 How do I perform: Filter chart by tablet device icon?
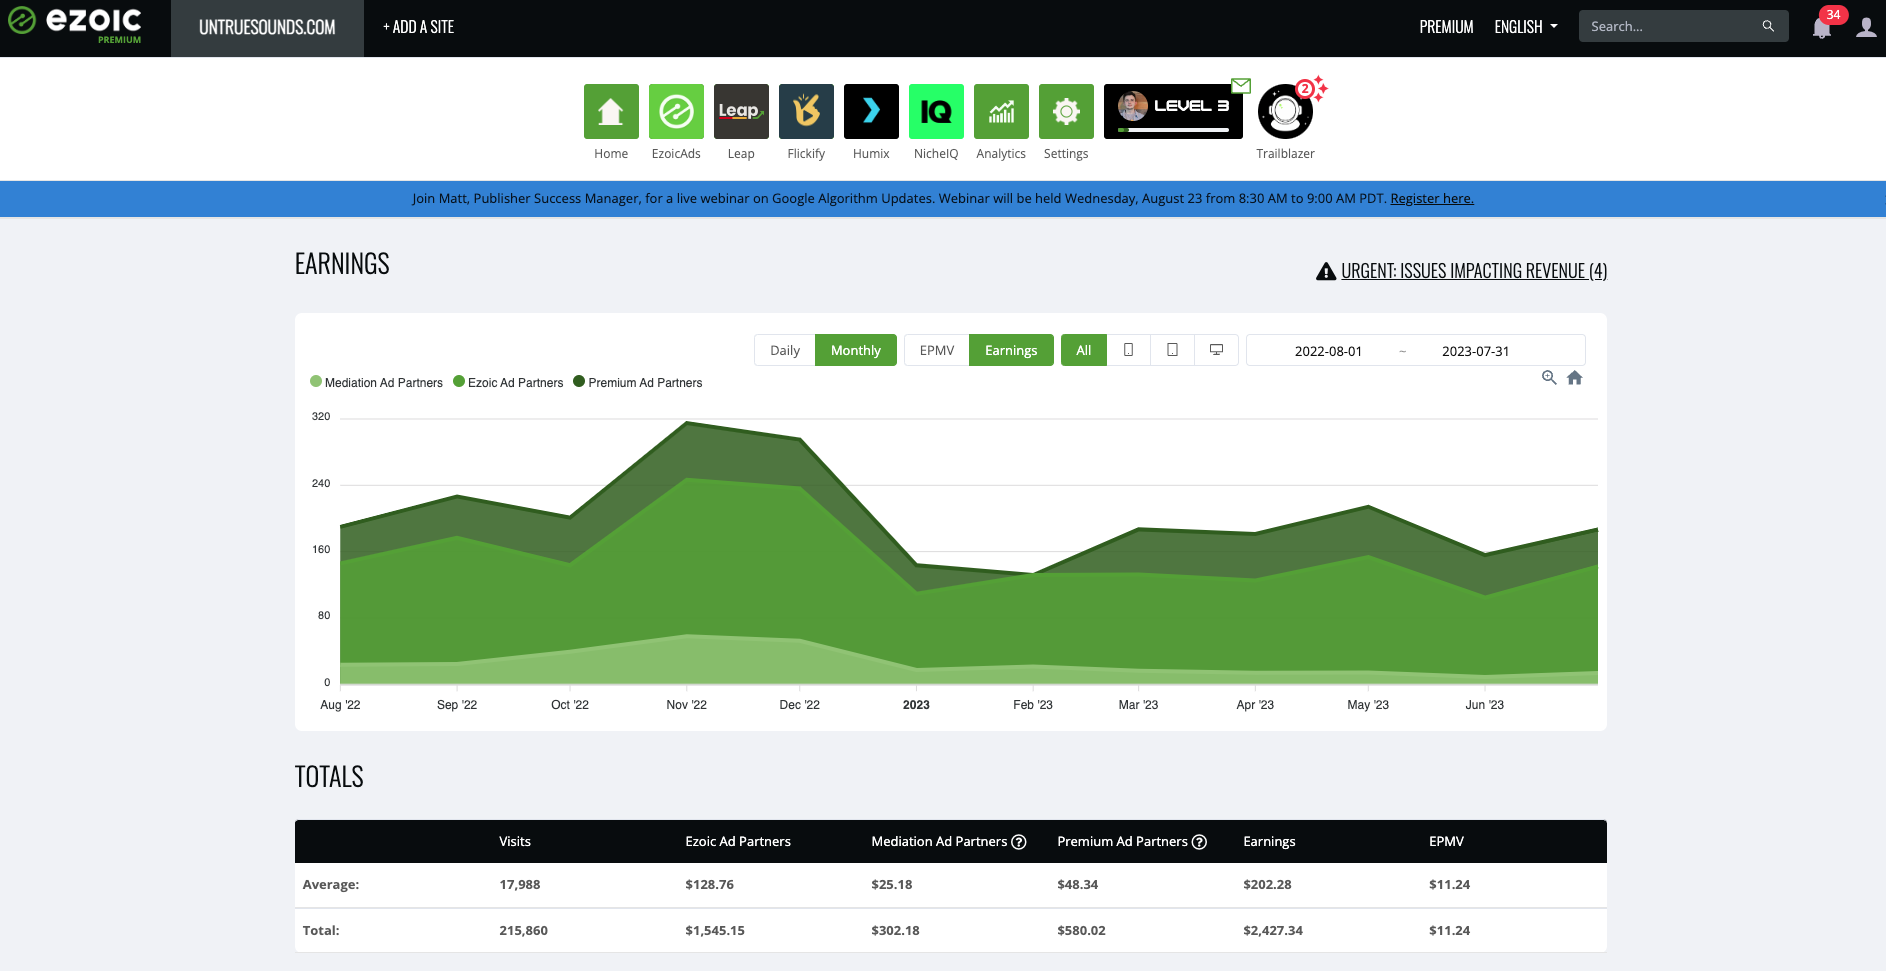1173,350
